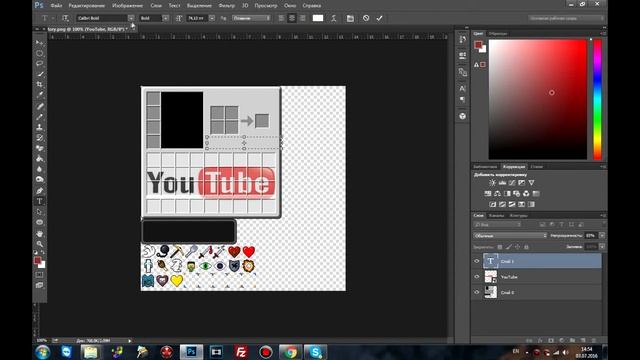Screen dimensions: 640x360
Task: Open anti-aliasing method dropdown
Action: (251, 18)
